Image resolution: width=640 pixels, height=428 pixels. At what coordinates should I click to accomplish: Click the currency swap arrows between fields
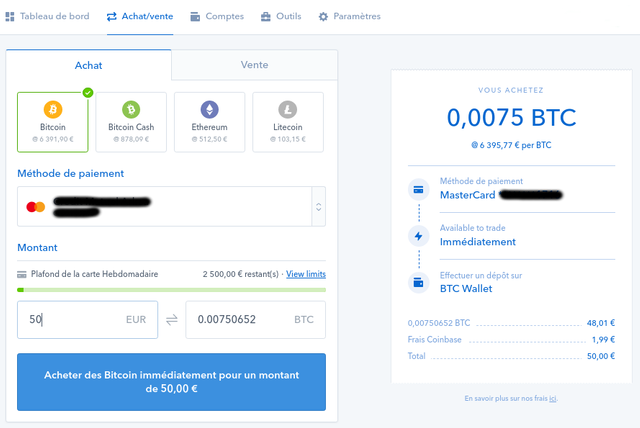coord(172,319)
